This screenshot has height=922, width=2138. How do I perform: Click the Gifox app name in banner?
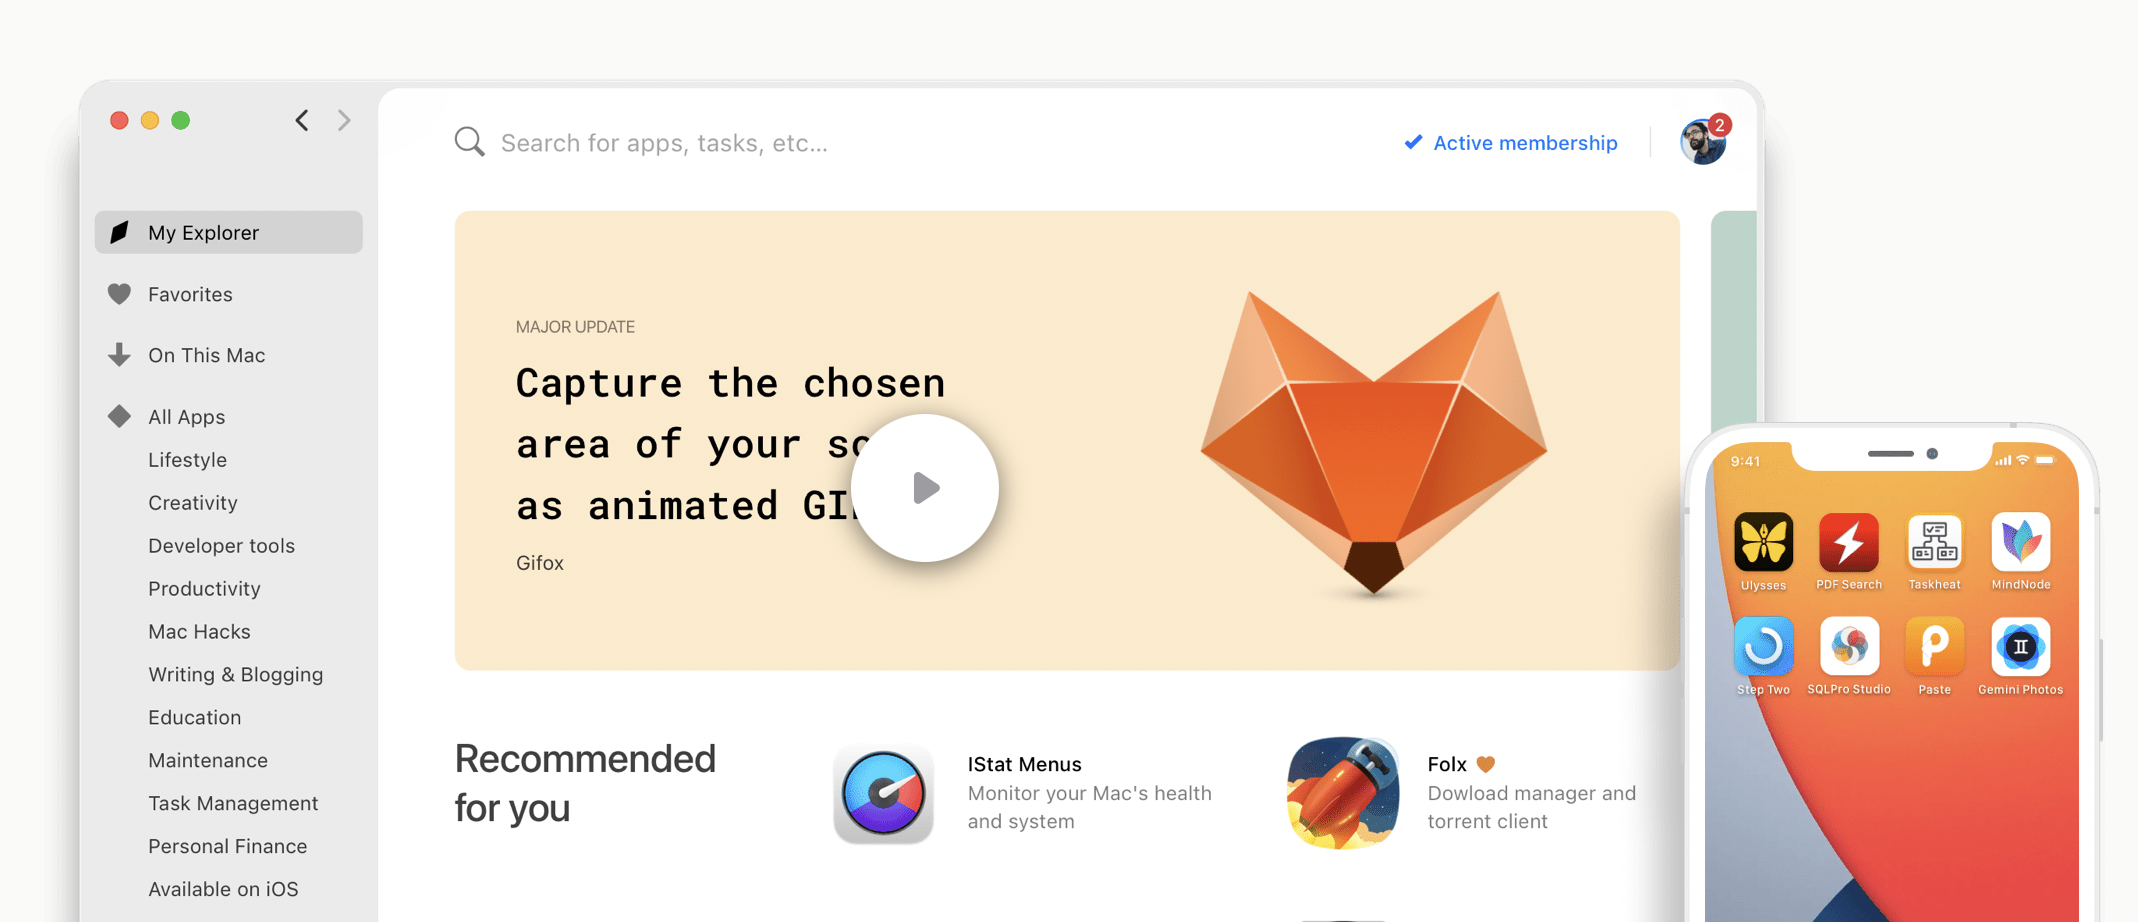(x=540, y=563)
